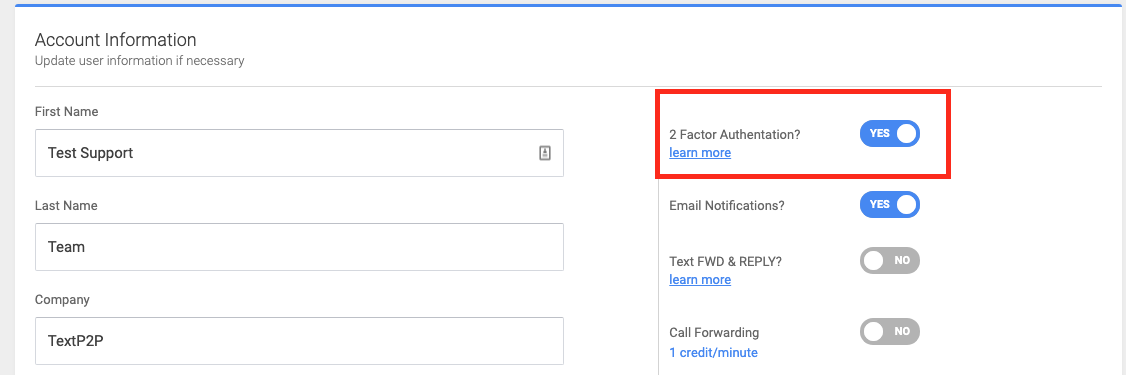Click the Last Name label
The height and width of the screenshot is (375, 1126).
(66, 205)
